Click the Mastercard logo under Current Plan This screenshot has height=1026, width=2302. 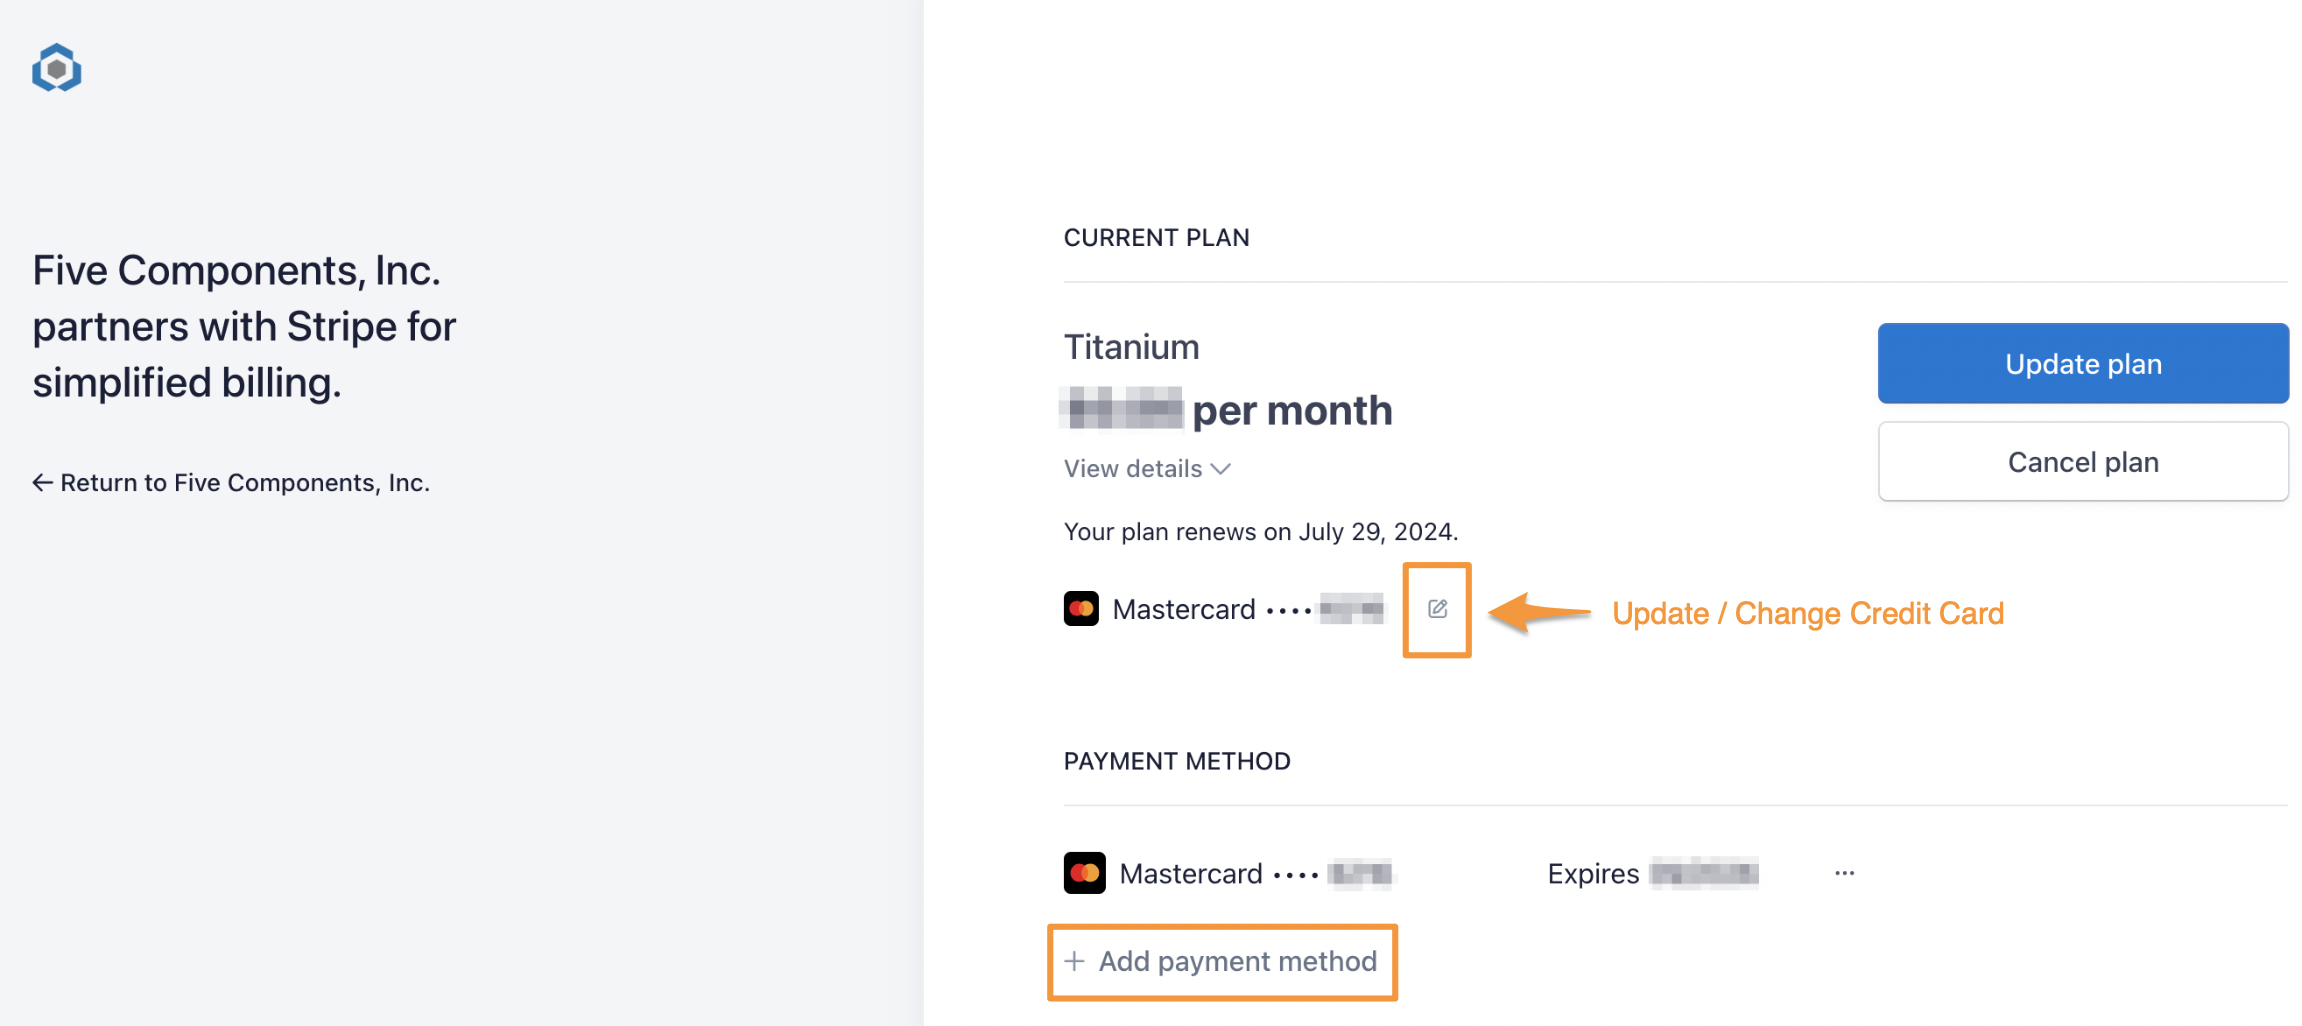(x=1081, y=609)
